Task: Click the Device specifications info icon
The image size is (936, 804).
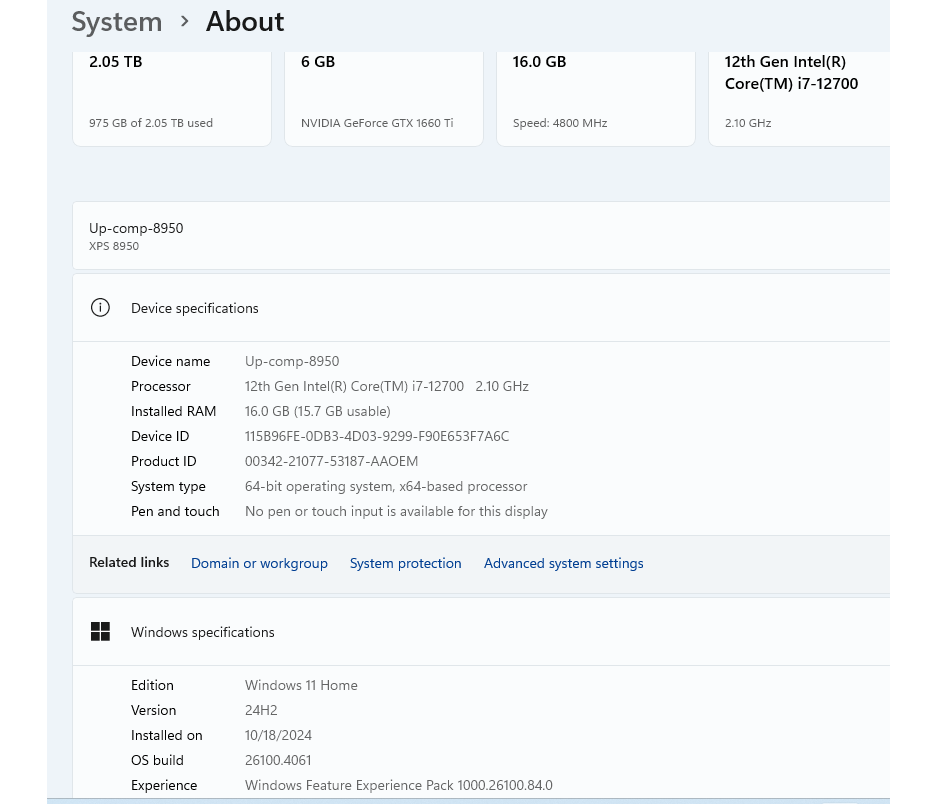Action: click(x=100, y=308)
